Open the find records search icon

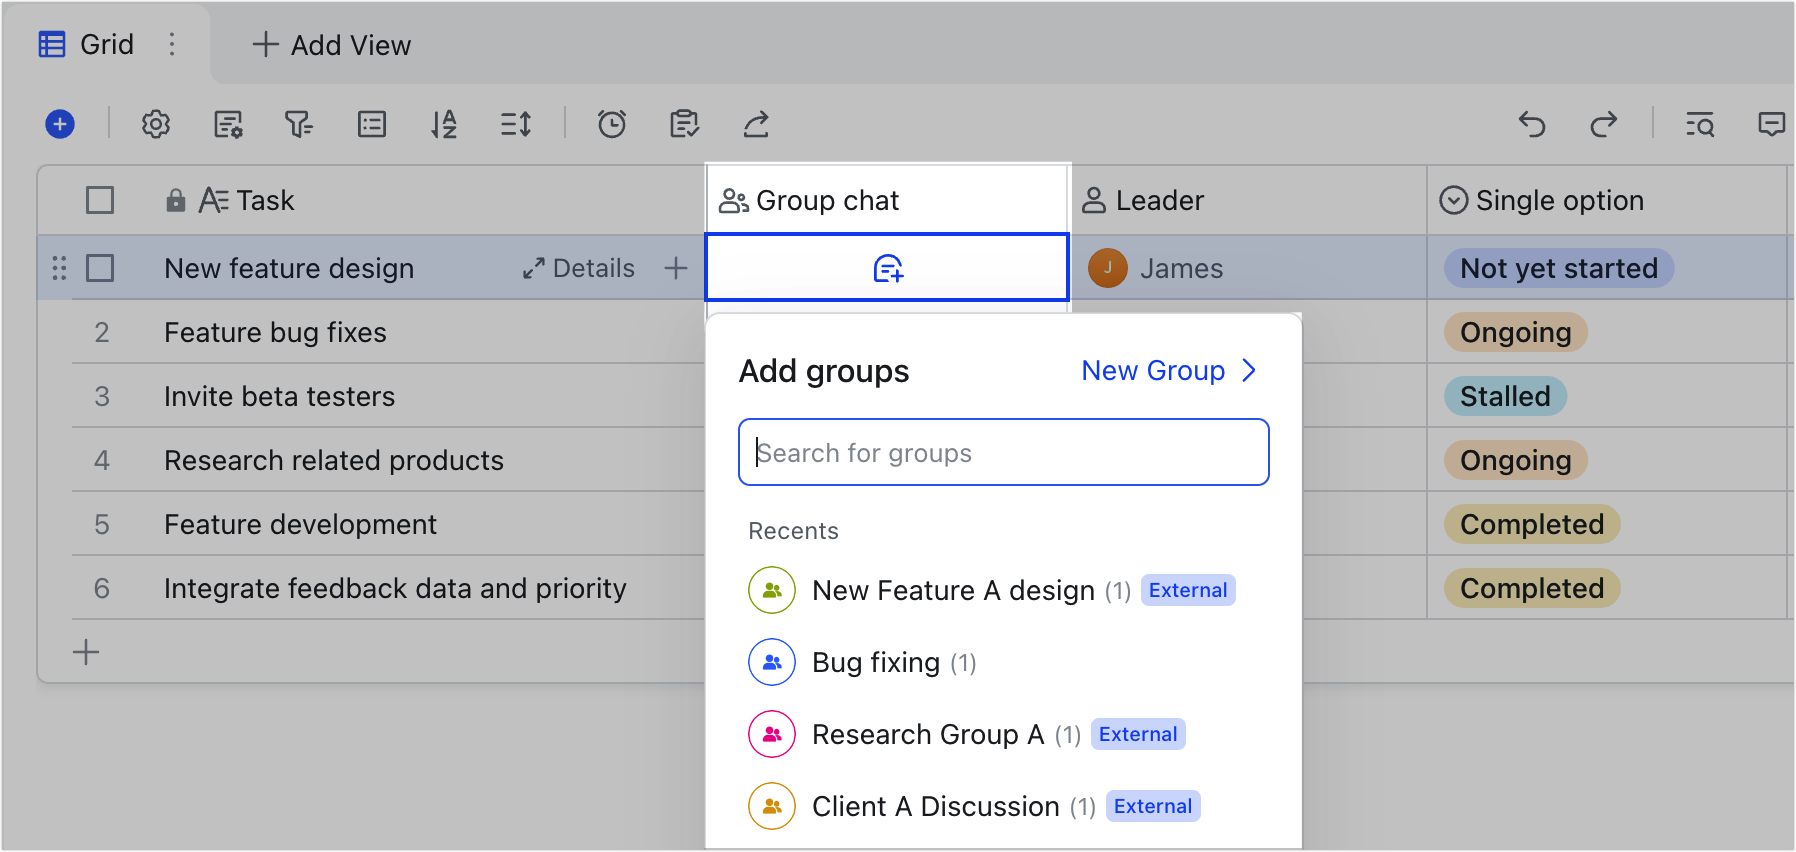1700,124
